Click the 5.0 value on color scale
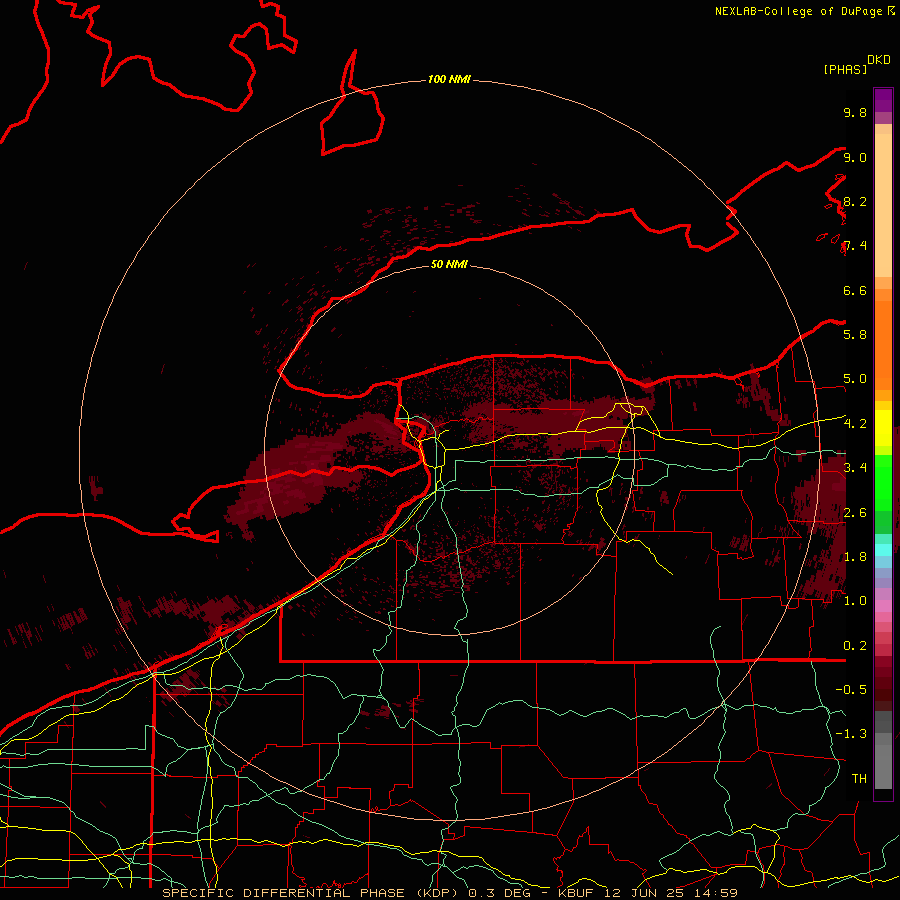Viewport: 900px width, 900px height. [855, 379]
